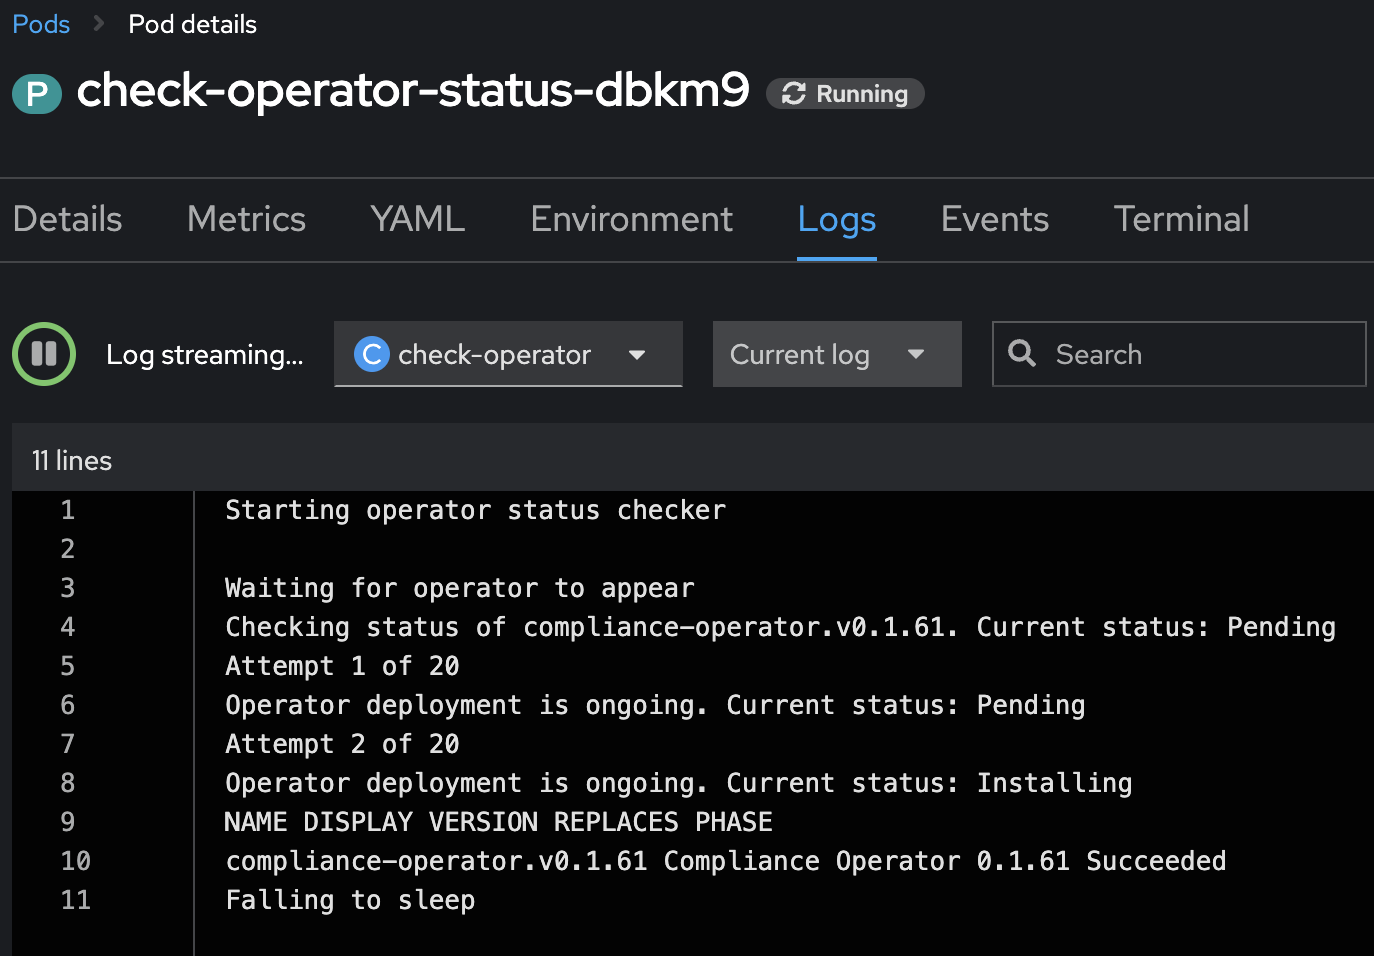The width and height of the screenshot is (1374, 956).
Task: Click the breadcrumb chevron separator
Action: pos(99,24)
